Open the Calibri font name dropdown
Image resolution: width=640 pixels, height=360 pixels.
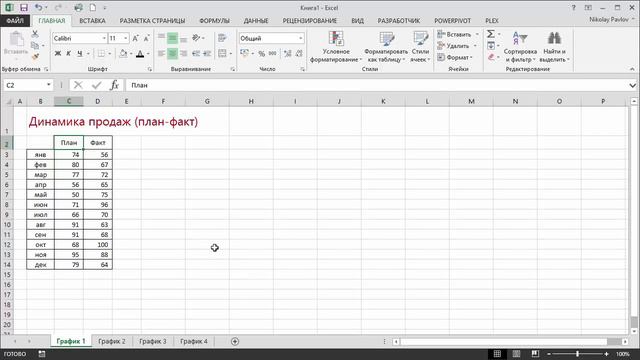[104, 38]
